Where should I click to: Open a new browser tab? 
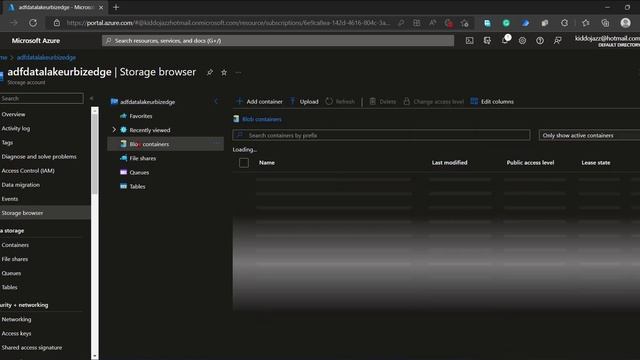click(x=116, y=7)
